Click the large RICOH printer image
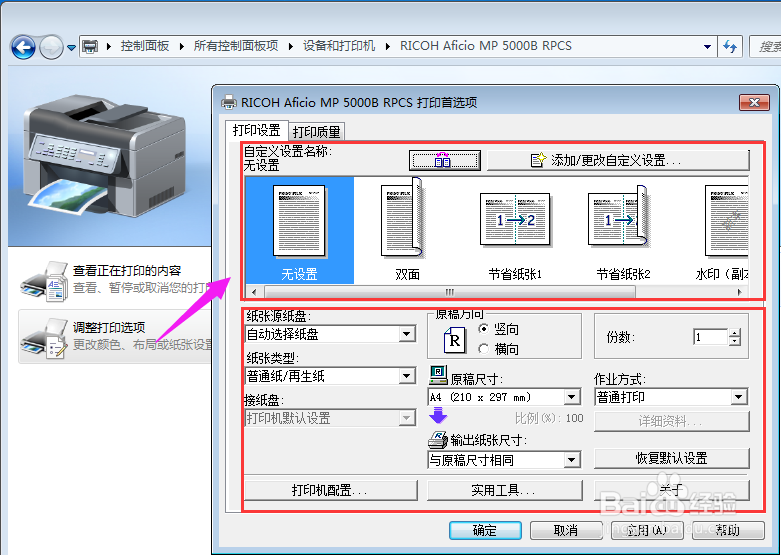781x555 pixels. (105, 155)
